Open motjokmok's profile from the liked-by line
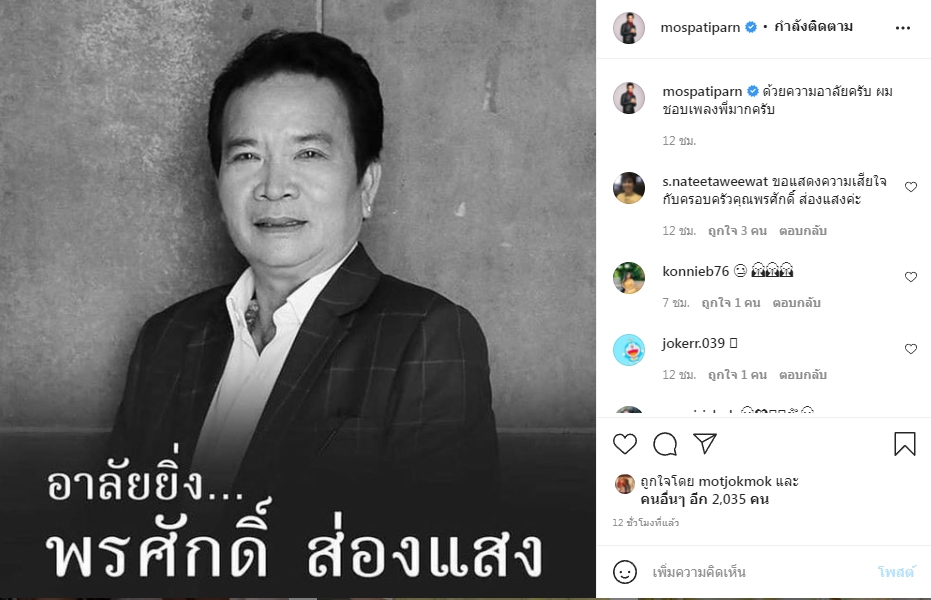This screenshot has width=931, height=600. coord(735,481)
